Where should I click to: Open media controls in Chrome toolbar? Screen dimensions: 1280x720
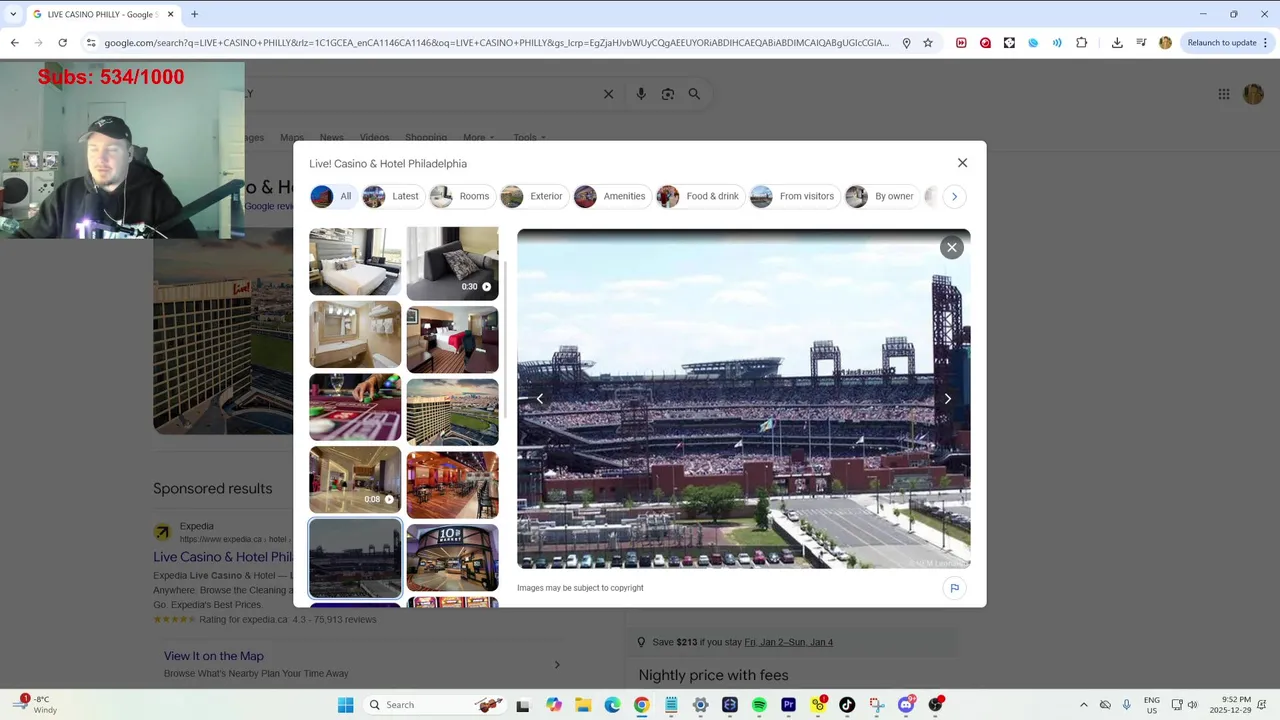pos(1141,43)
